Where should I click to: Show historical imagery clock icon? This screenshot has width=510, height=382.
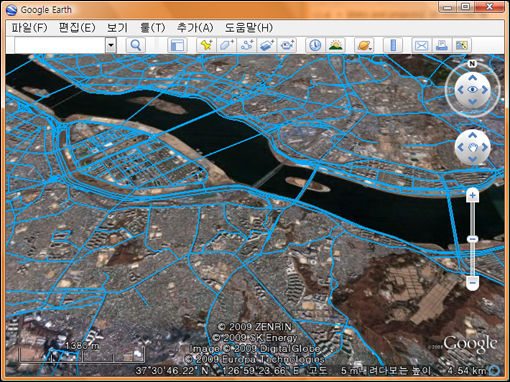(x=315, y=45)
